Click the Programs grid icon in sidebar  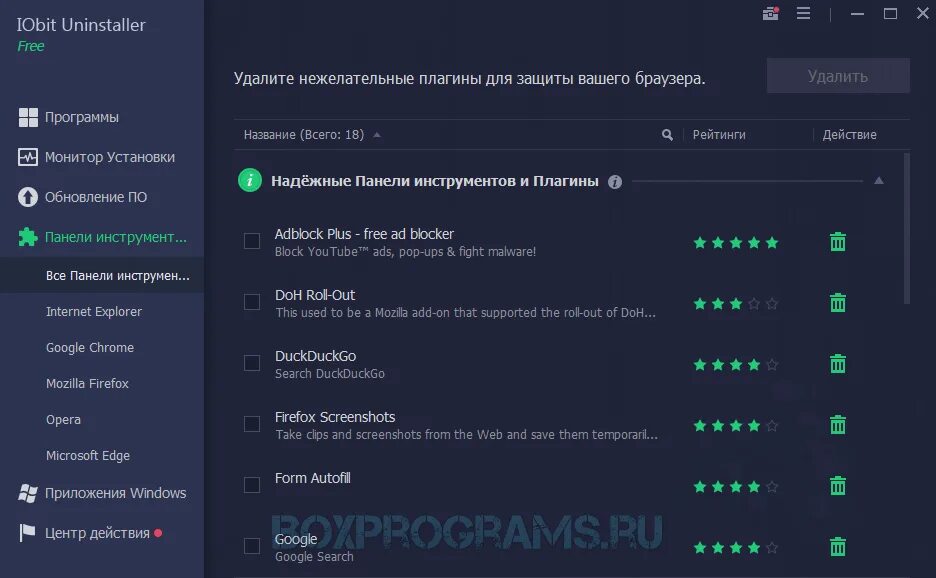(x=28, y=118)
